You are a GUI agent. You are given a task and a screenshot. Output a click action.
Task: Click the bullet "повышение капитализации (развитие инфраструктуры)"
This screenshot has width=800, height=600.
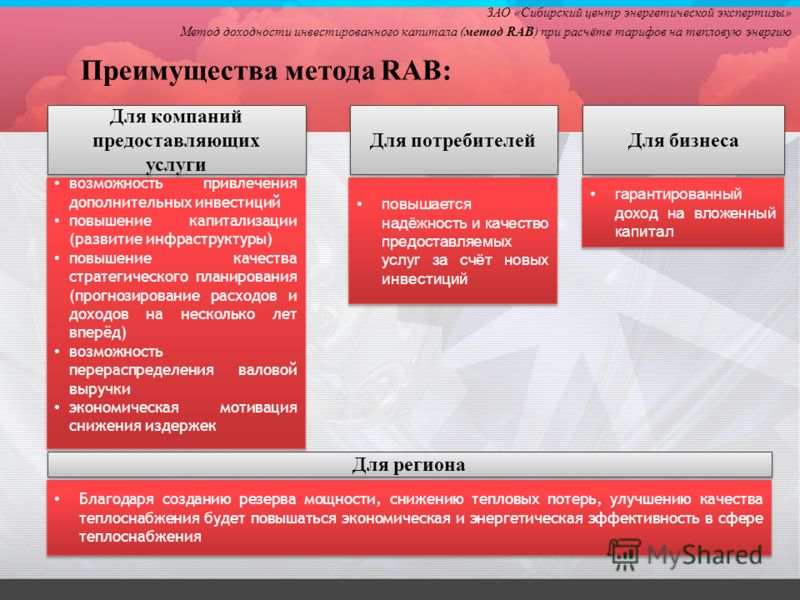[x=183, y=230]
